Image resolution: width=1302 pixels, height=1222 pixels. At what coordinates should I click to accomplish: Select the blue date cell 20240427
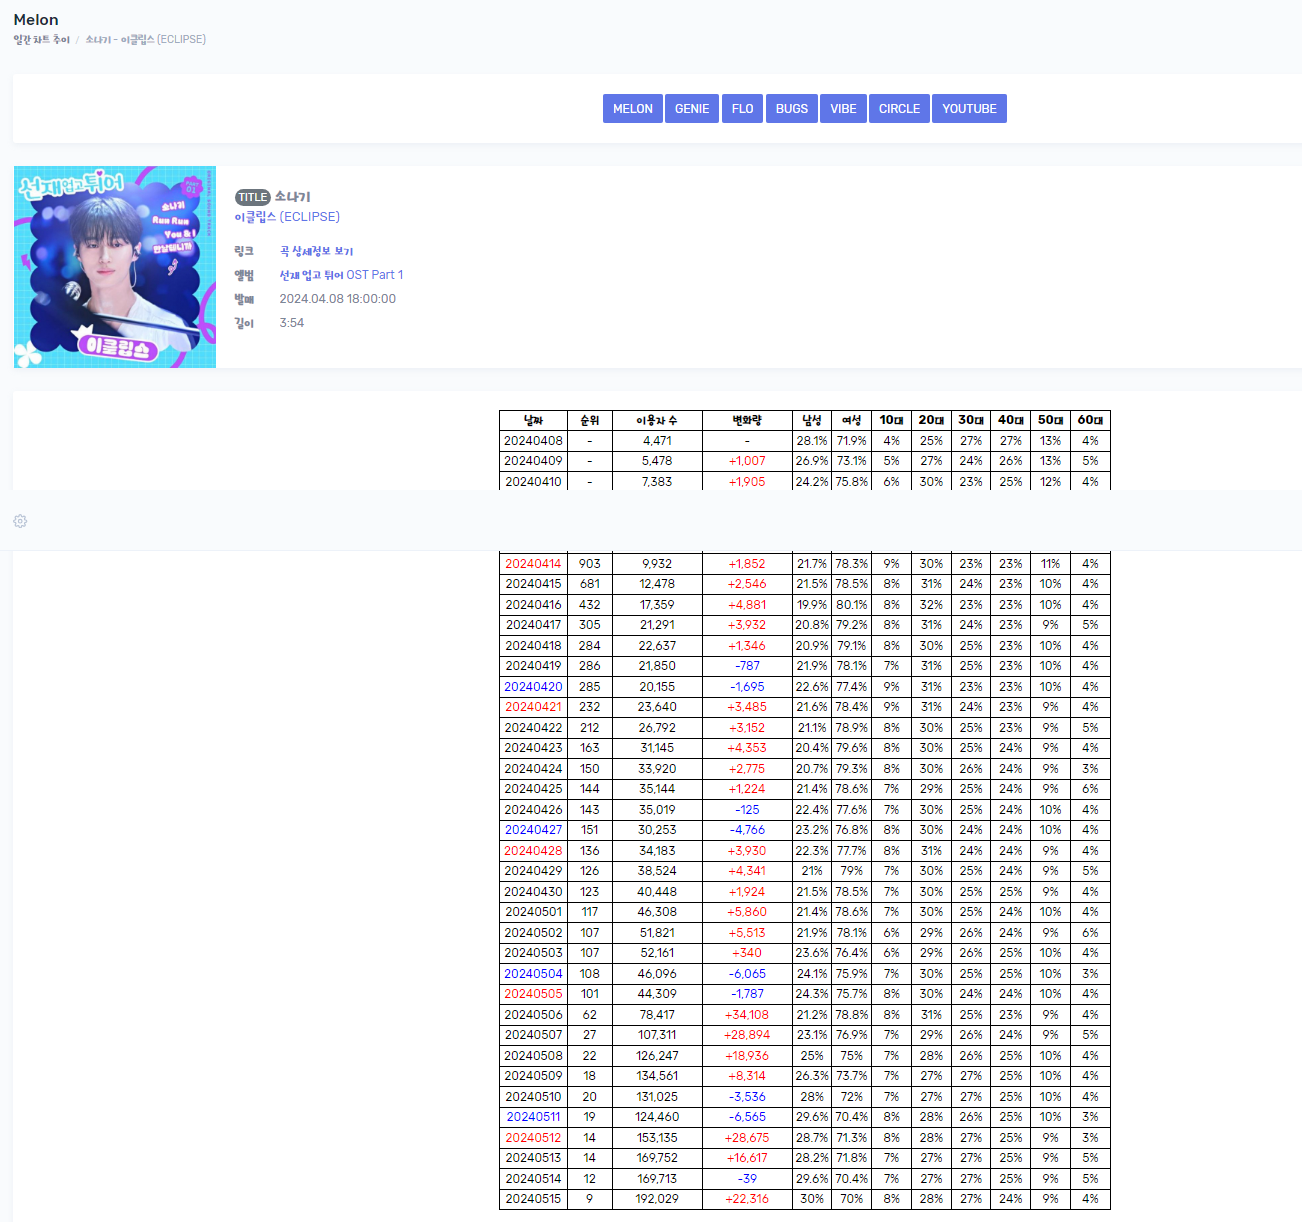click(533, 830)
